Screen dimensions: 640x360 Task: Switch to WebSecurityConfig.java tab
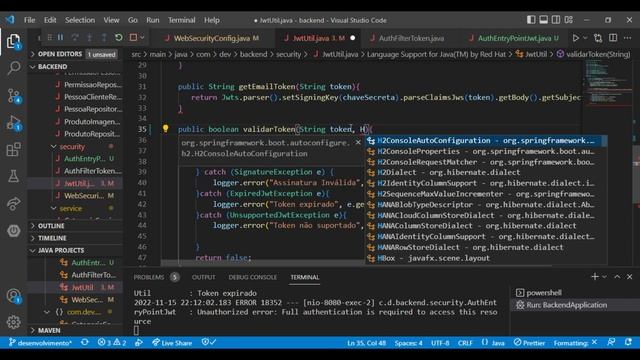pos(212,38)
